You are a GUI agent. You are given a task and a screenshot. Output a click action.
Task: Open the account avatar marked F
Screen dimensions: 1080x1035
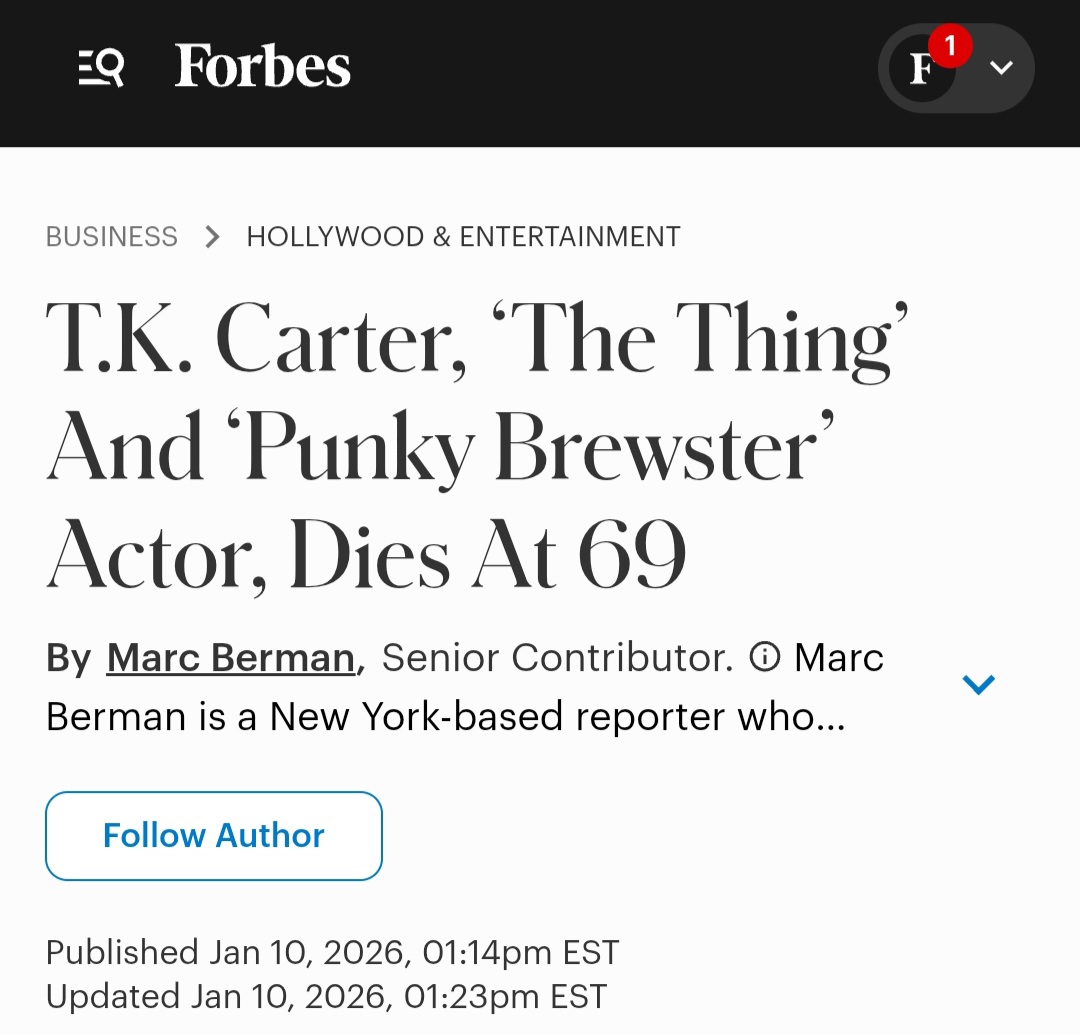tap(920, 69)
